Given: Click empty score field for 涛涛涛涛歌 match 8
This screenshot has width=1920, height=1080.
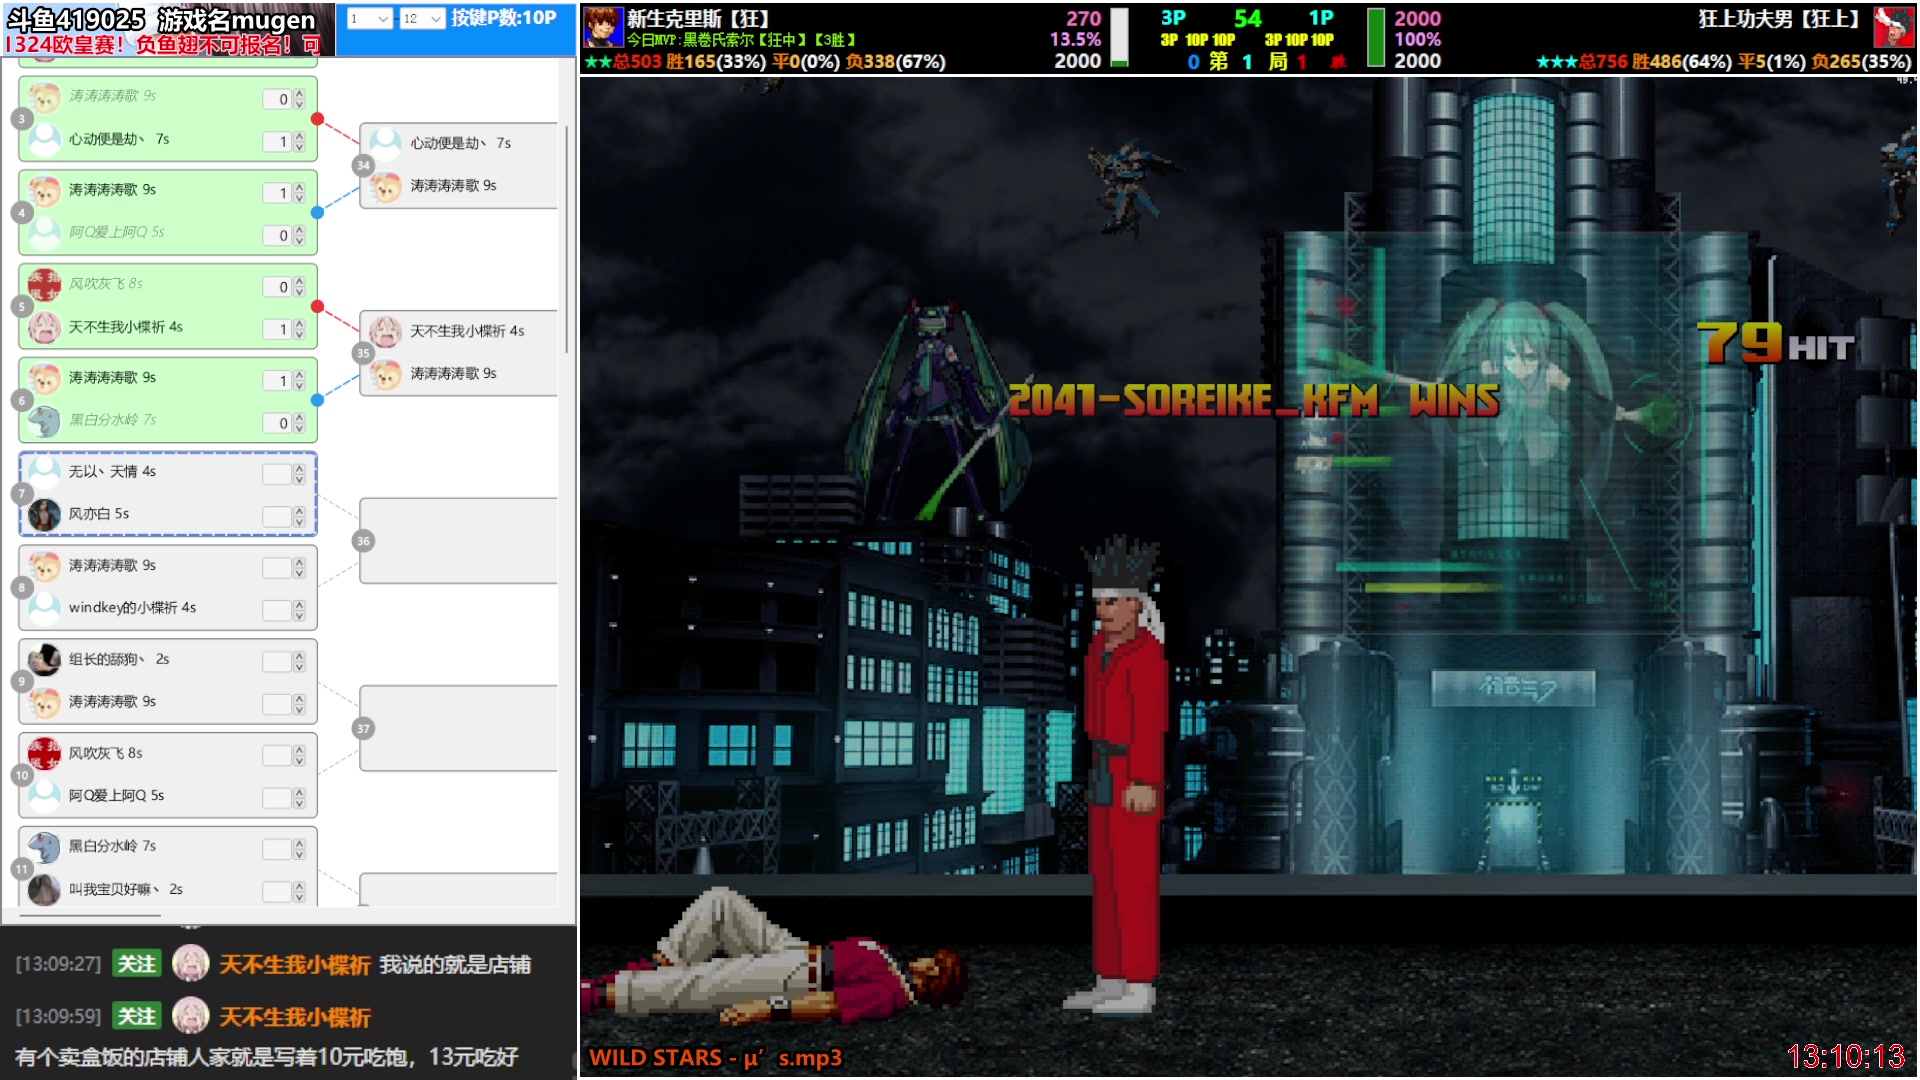Looking at the screenshot, I should [277, 568].
